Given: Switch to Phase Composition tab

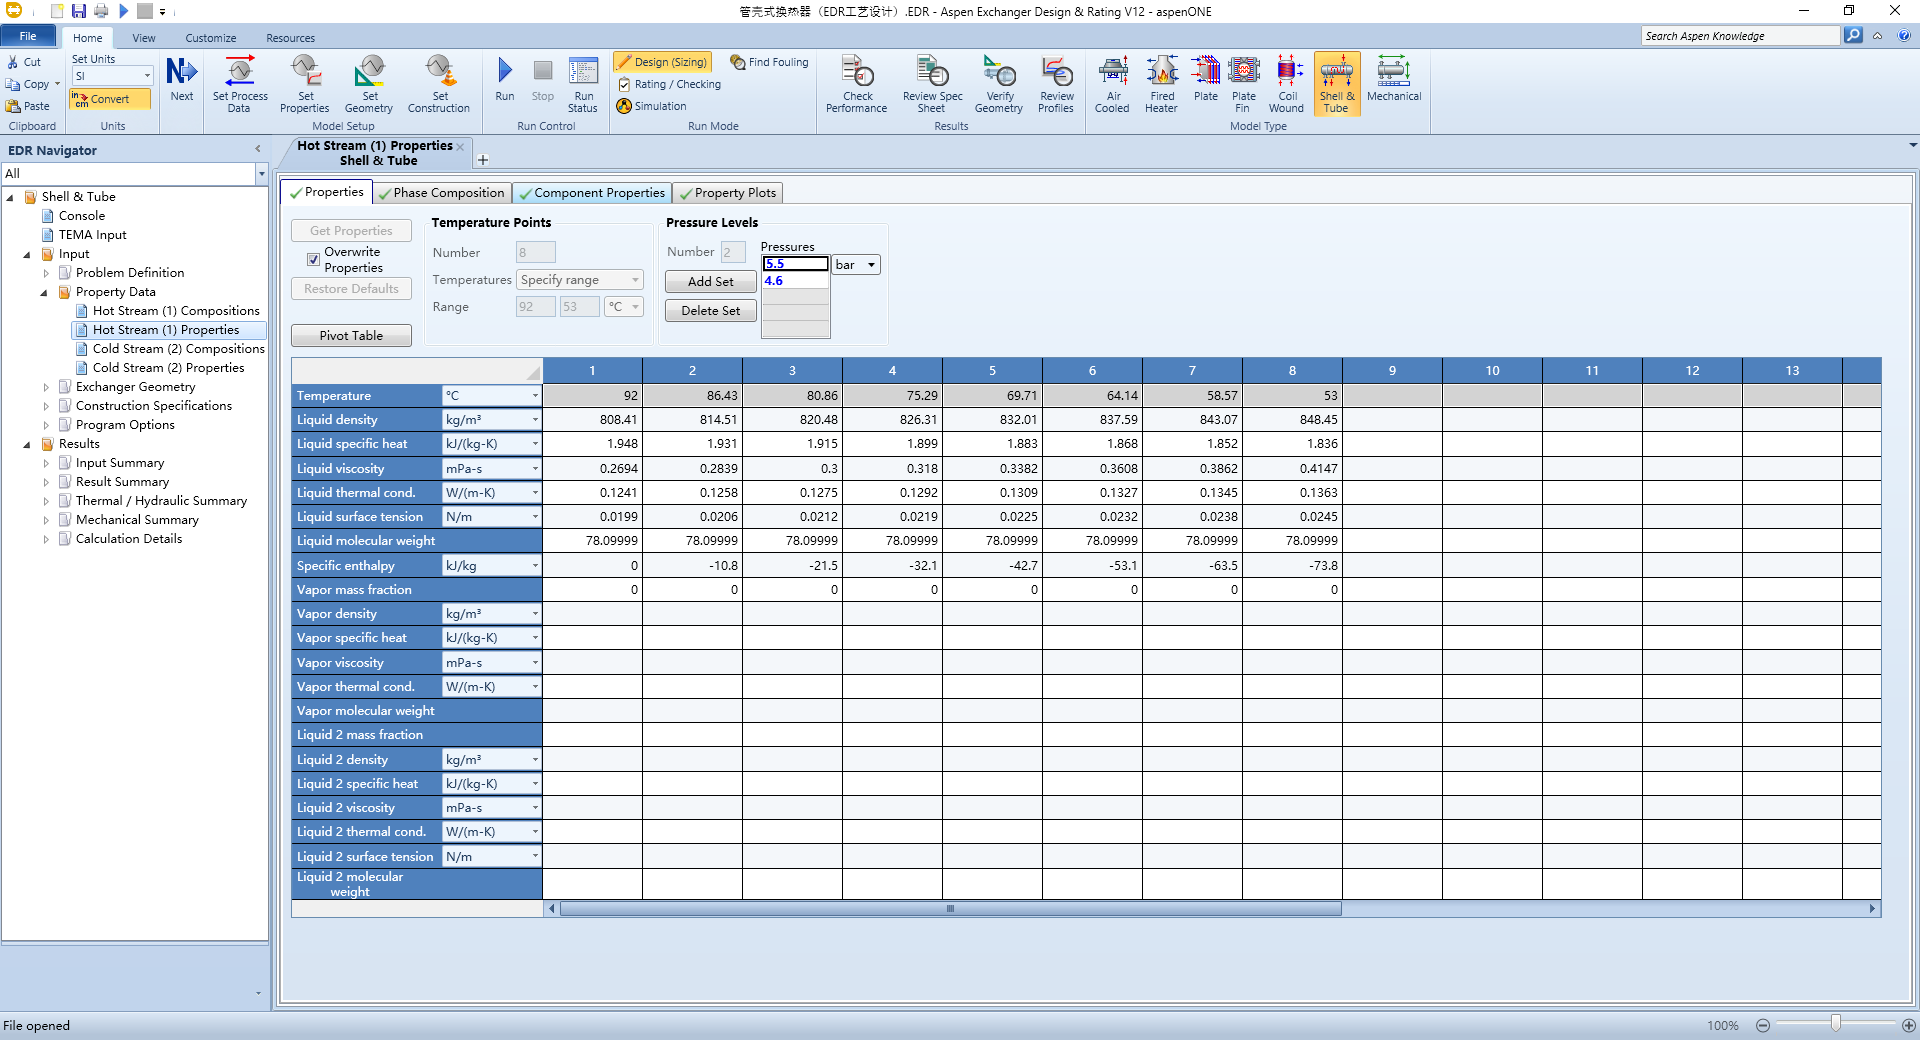Looking at the screenshot, I should coord(442,193).
